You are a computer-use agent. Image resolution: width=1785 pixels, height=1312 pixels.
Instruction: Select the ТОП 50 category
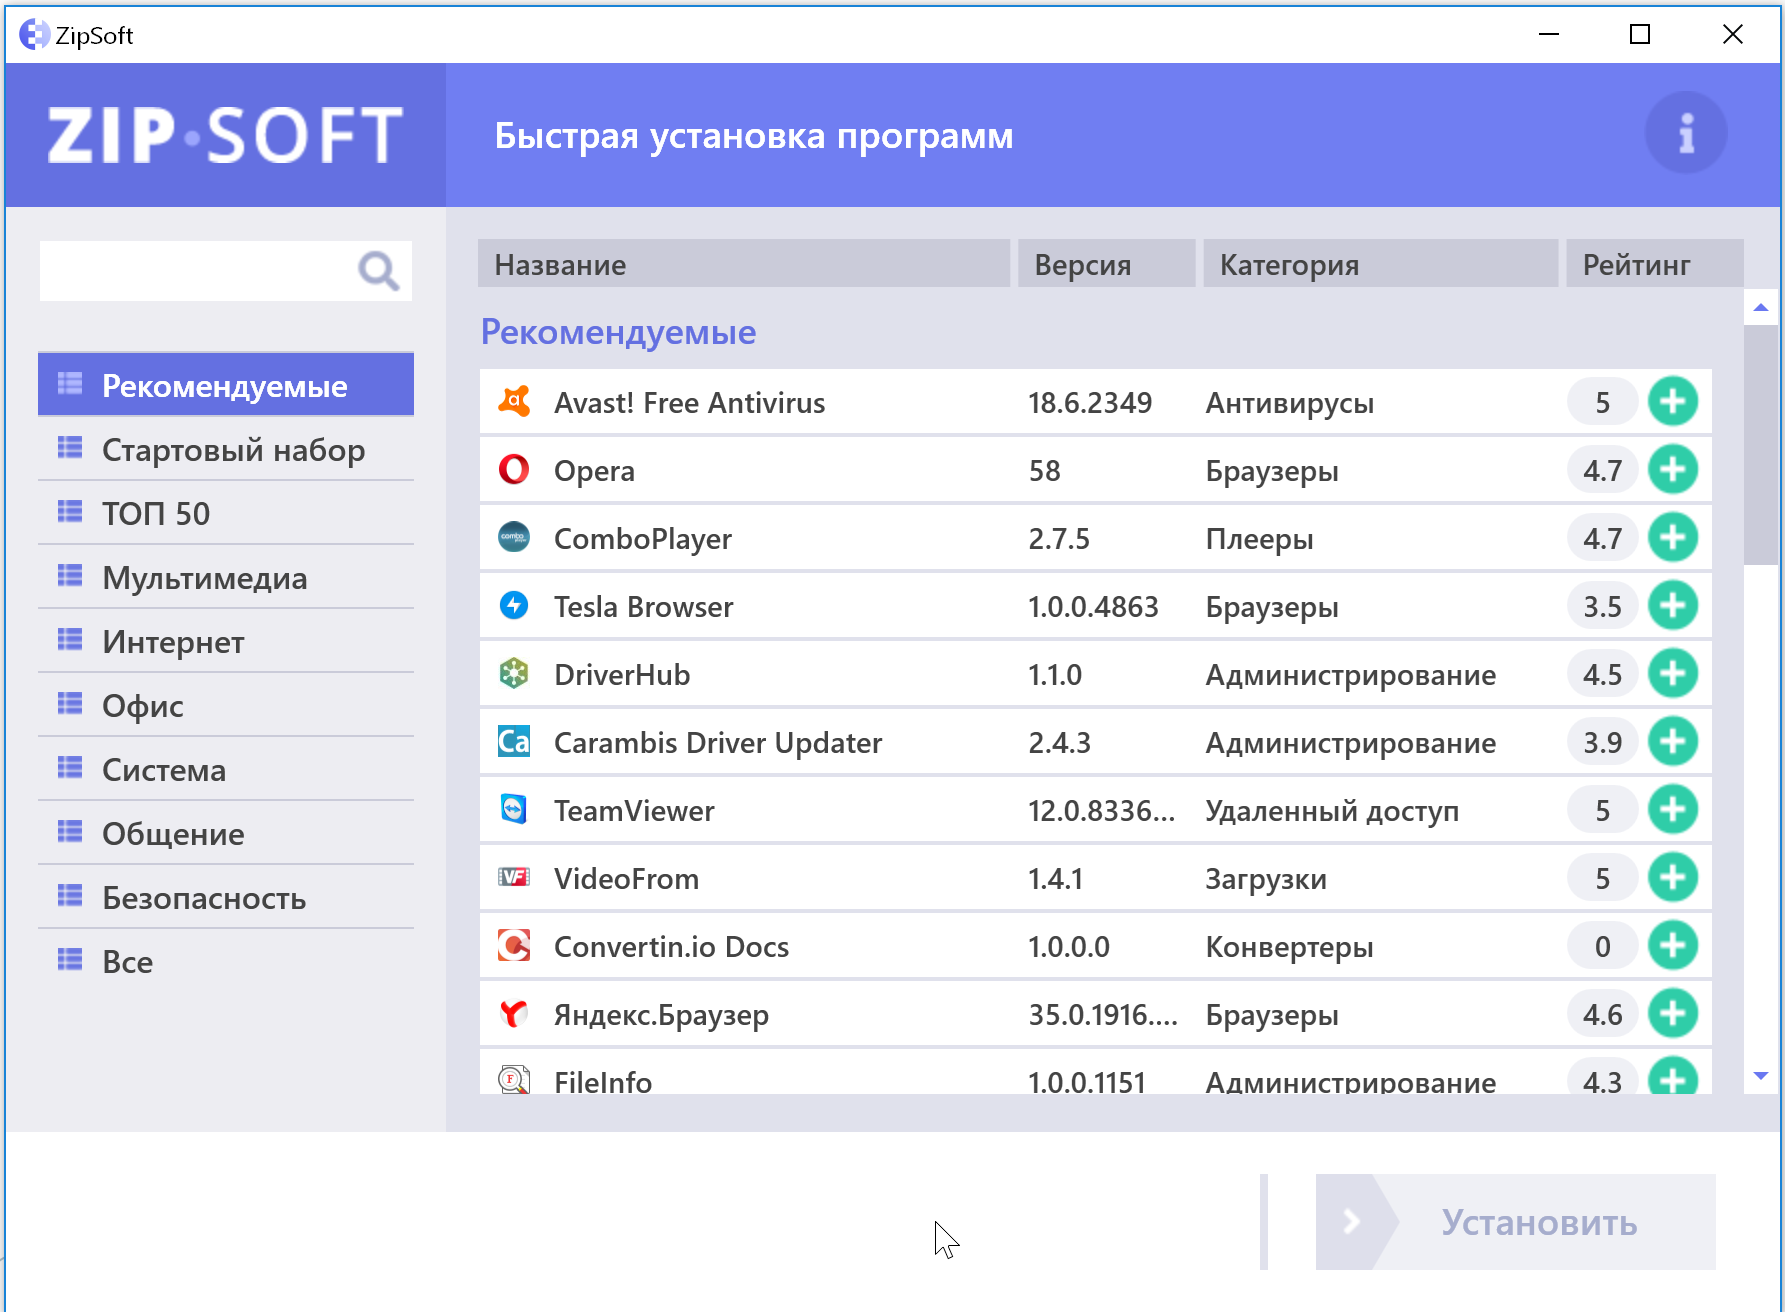(x=226, y=514)
